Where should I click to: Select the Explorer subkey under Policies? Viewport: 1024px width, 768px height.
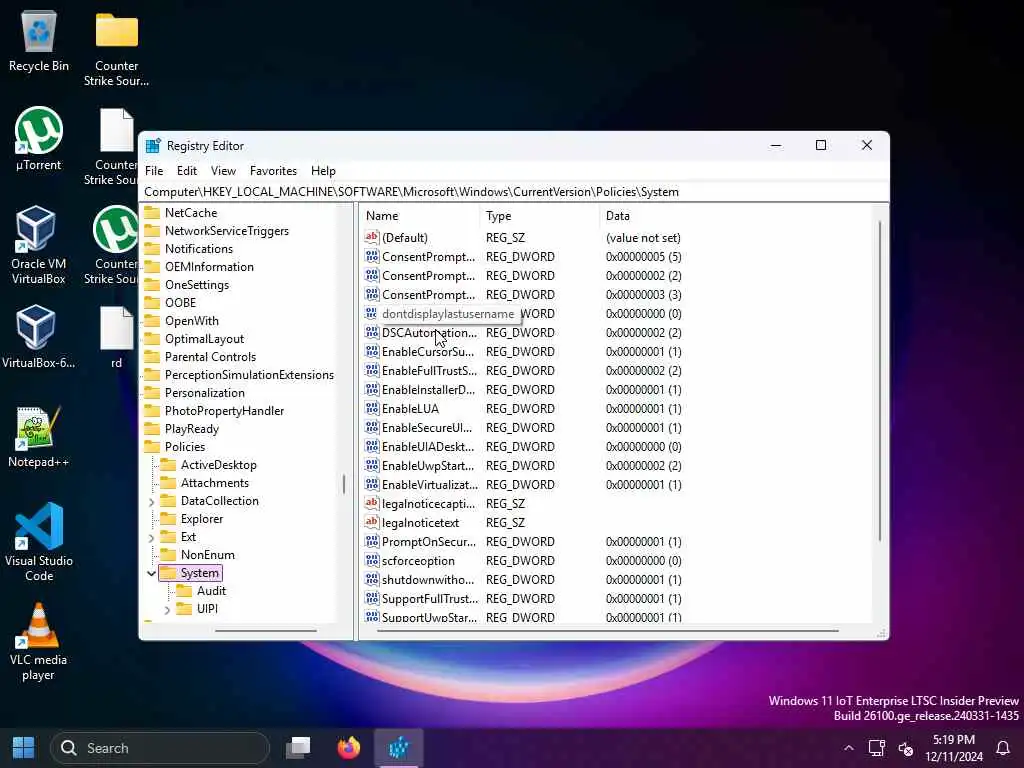coord(202,519)
